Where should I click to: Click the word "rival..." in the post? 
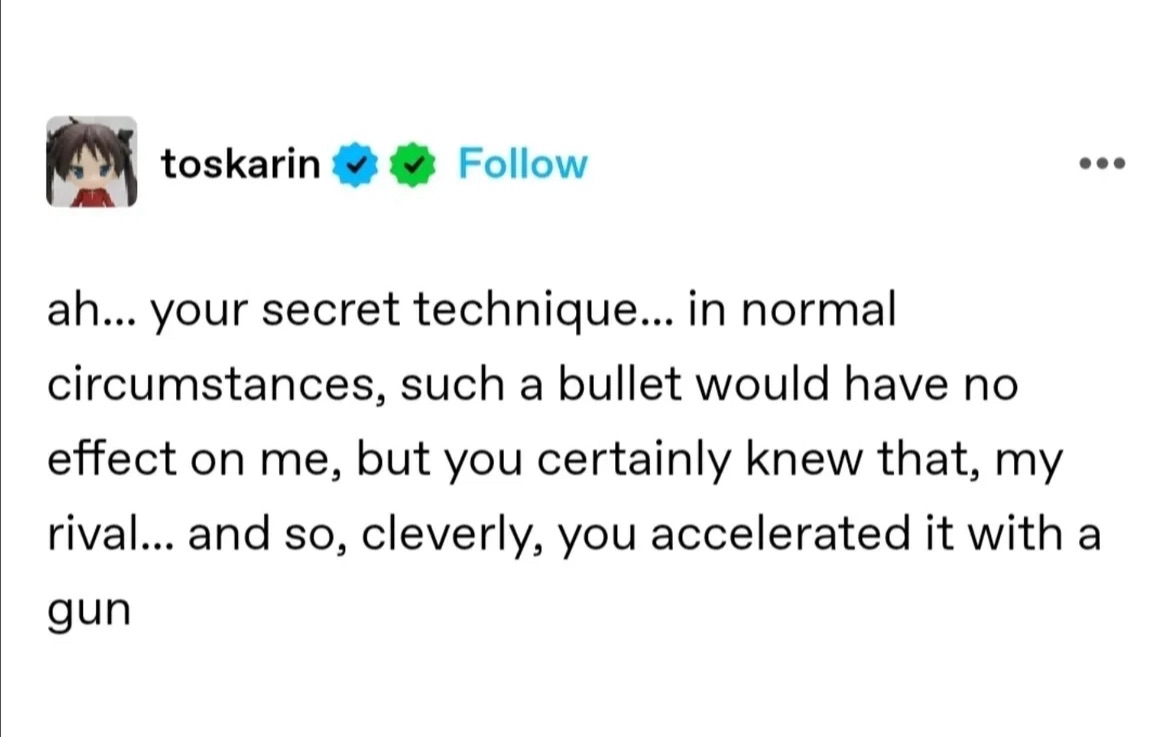110,533
